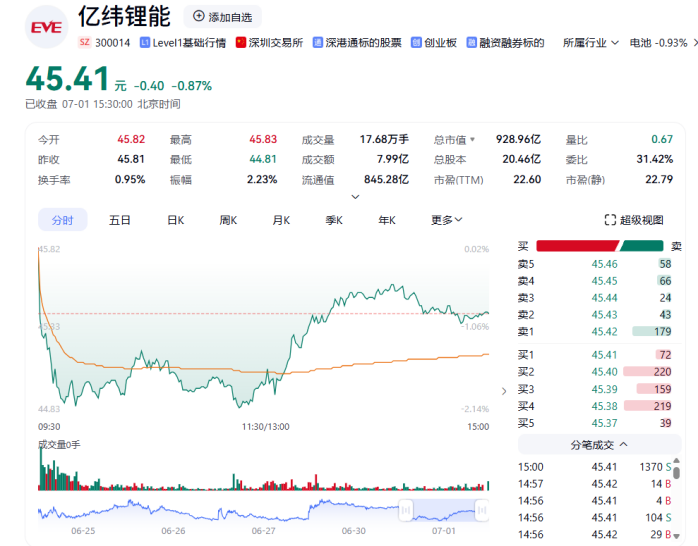The height and width of the screenshot is (546, 698).
Task: Add stock via 添加自选 button
Action: [x=223, y=17]
